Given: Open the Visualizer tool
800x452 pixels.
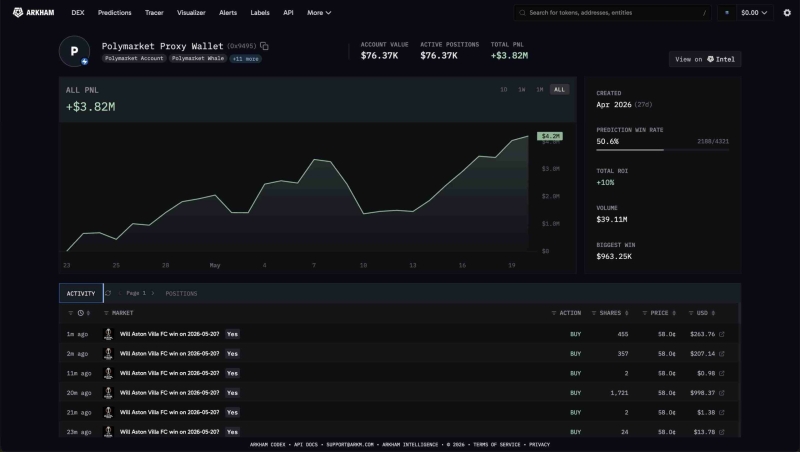Looking at the screenshot, I should pyautogui.click(x=191, y=13).
